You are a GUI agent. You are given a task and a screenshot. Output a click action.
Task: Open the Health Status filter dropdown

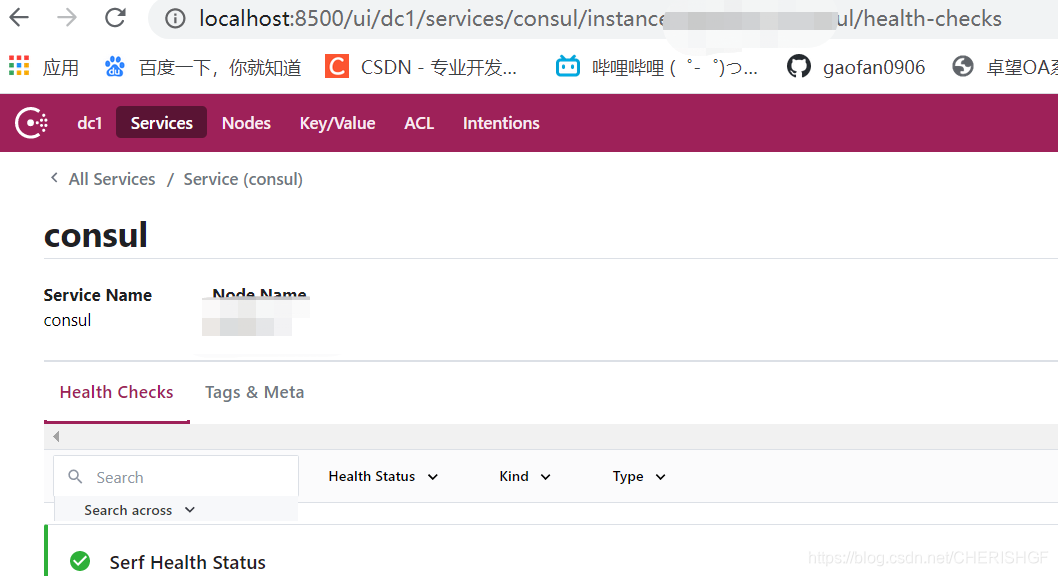coord(382,476)
